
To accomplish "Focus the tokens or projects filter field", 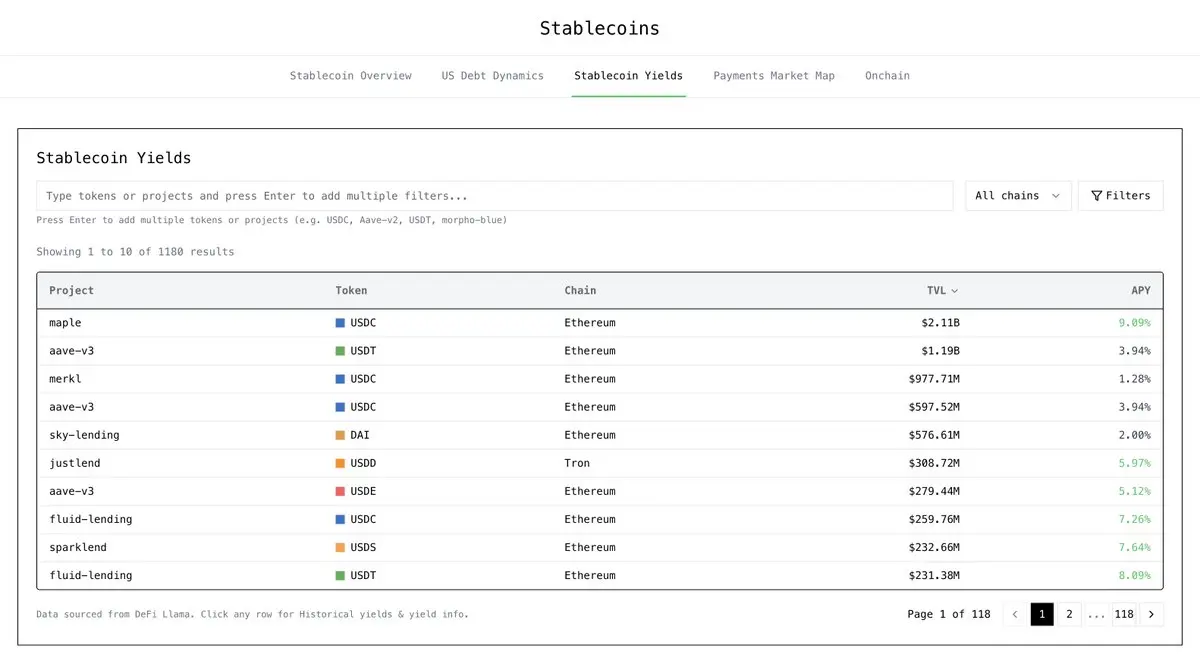I will coord(495,196).
